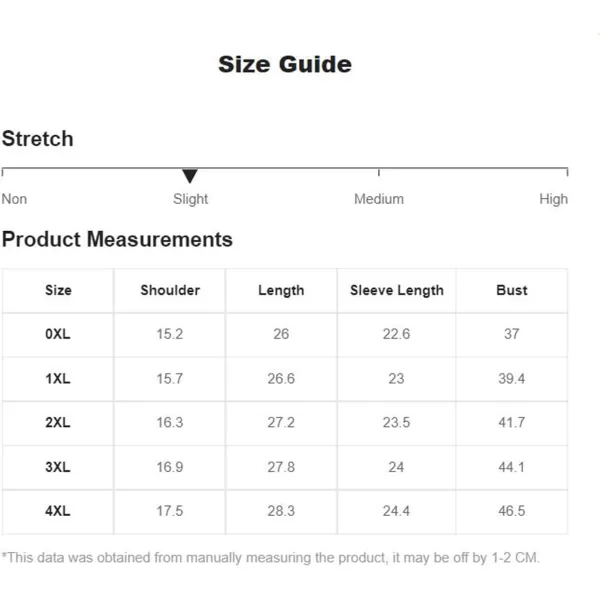
Task: Select the 3XL size row label
Action: 58,467
